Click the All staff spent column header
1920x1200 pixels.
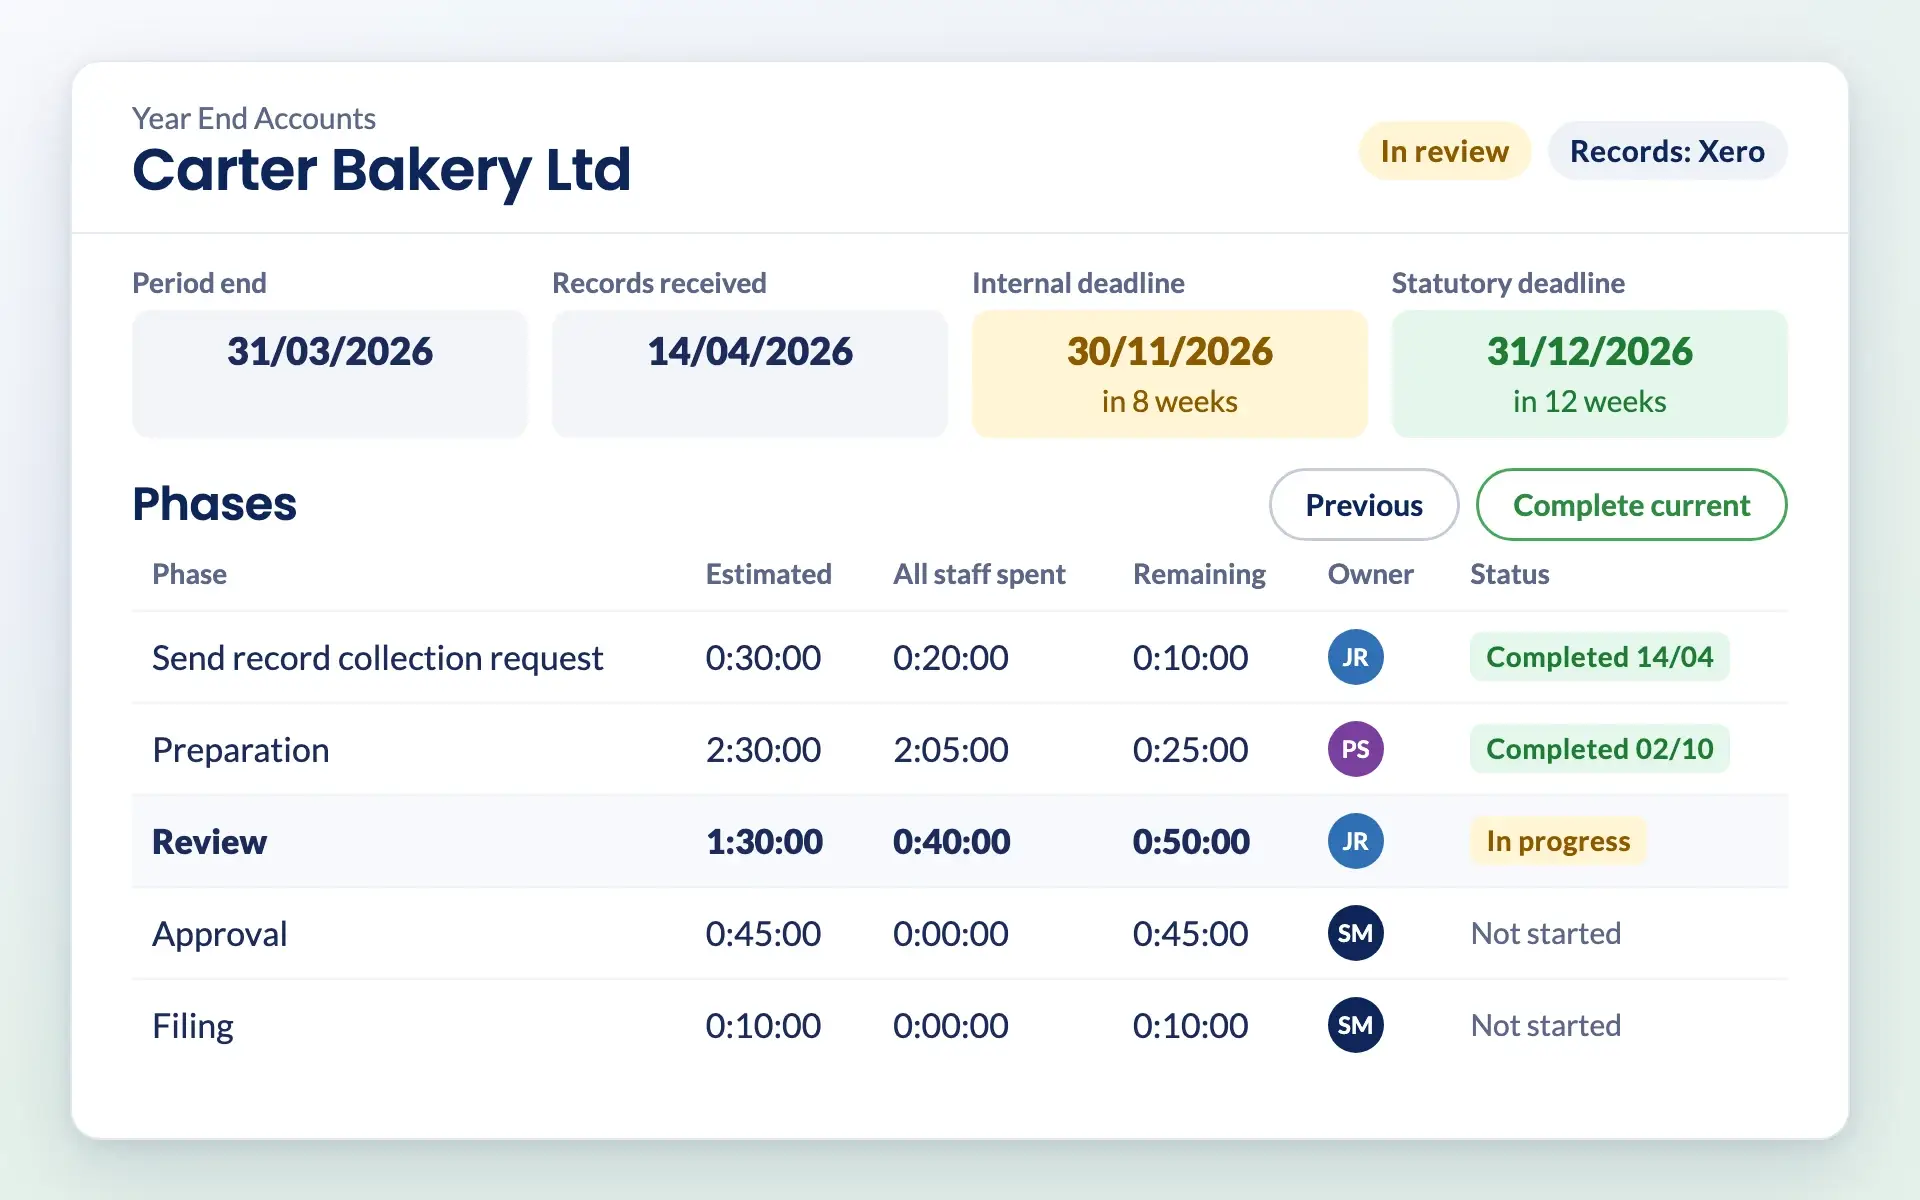[x=979, y=575]
